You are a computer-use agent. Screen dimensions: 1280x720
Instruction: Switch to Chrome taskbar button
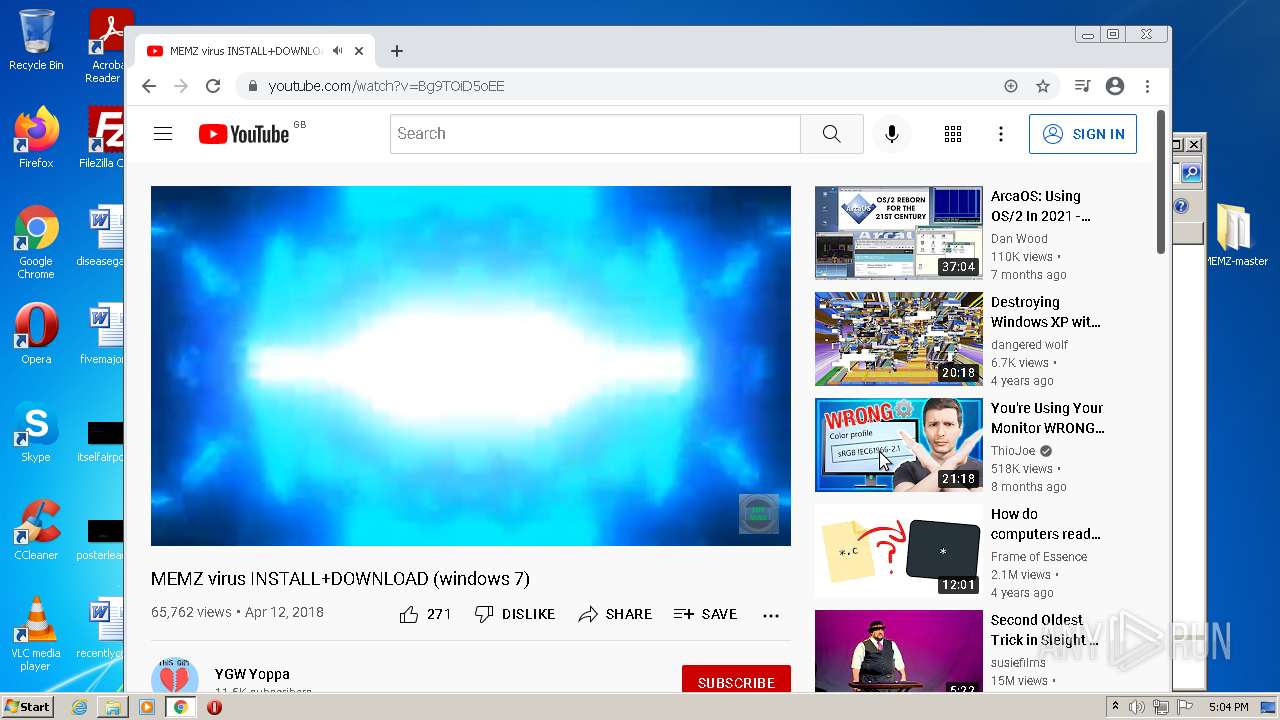point(181,707)
